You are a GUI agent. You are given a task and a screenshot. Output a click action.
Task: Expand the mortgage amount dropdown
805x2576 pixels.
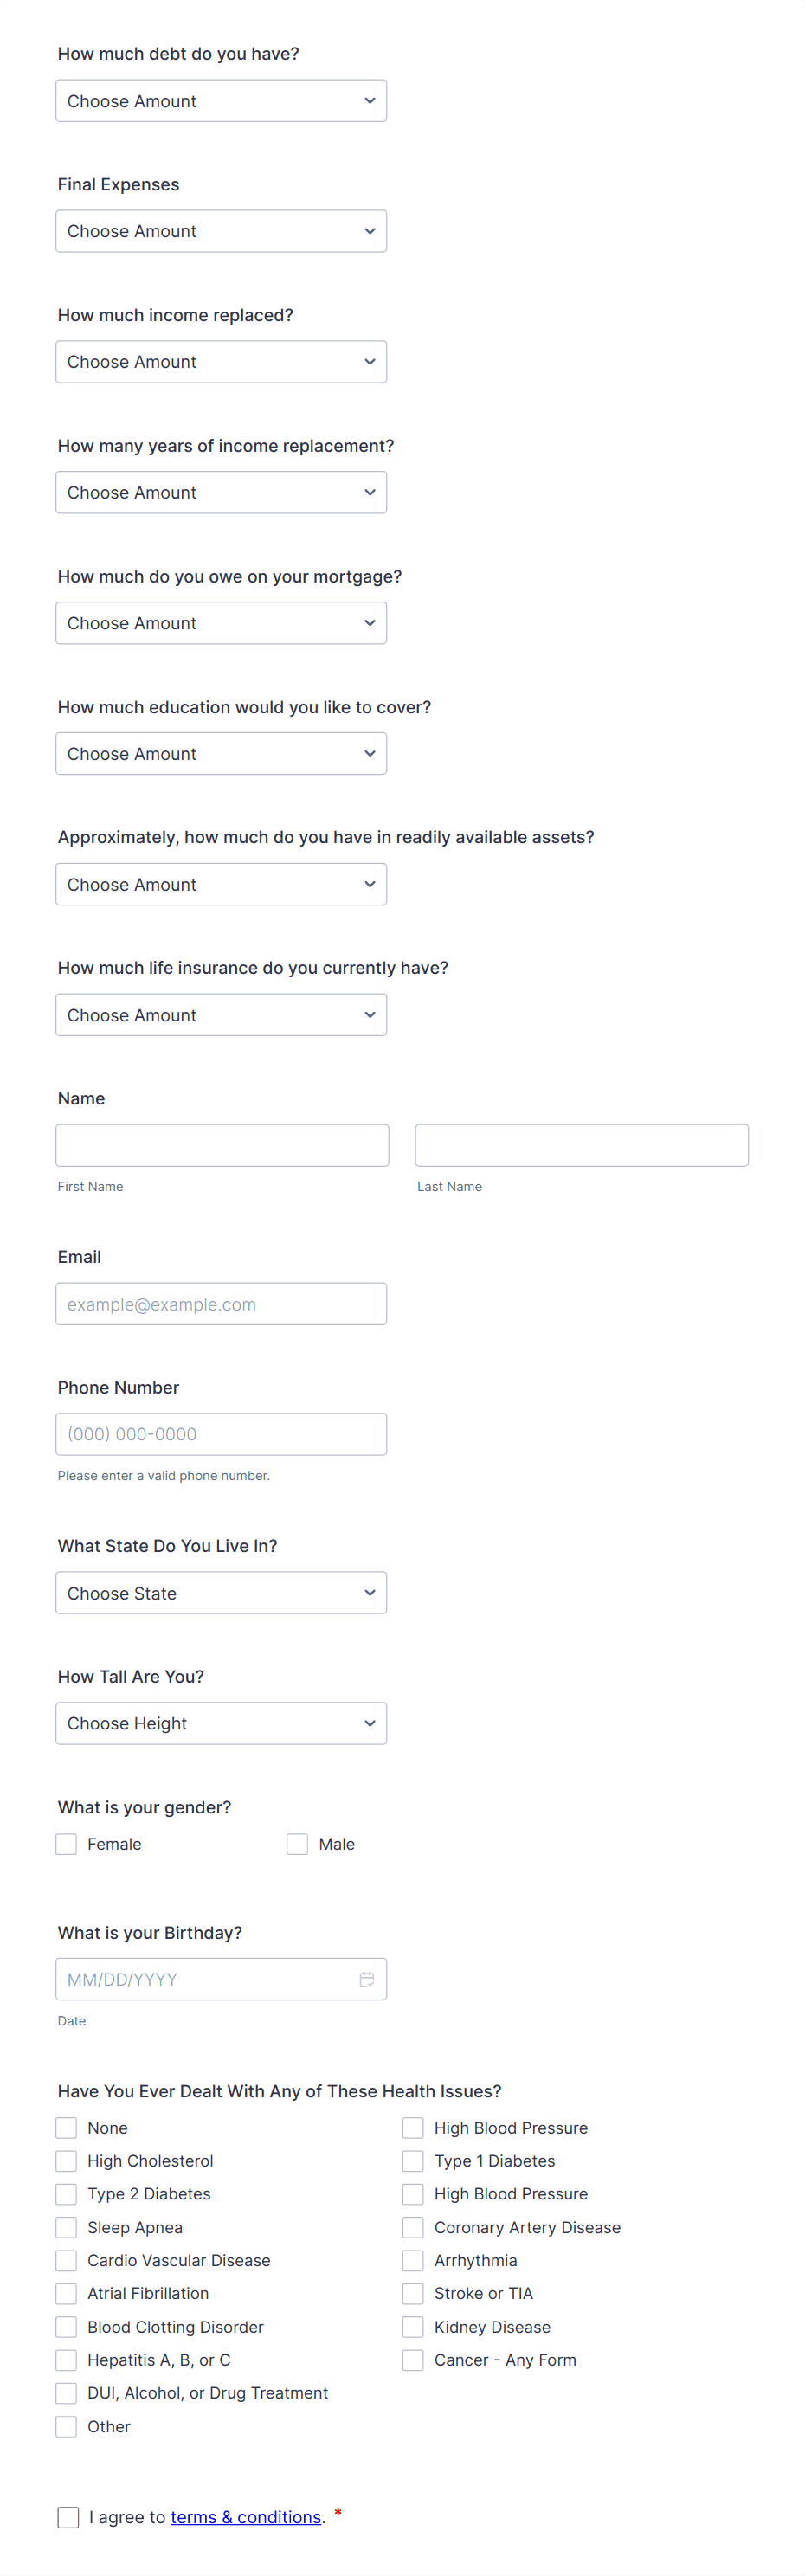[x=221, y=622]
